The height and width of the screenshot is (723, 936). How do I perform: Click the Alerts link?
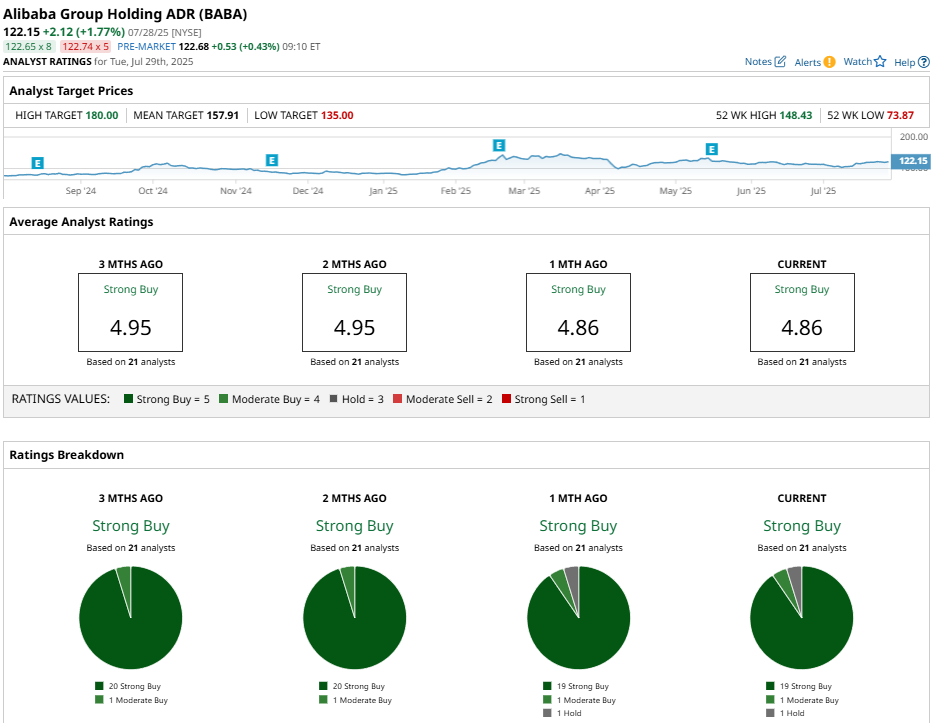coord(808,62)
